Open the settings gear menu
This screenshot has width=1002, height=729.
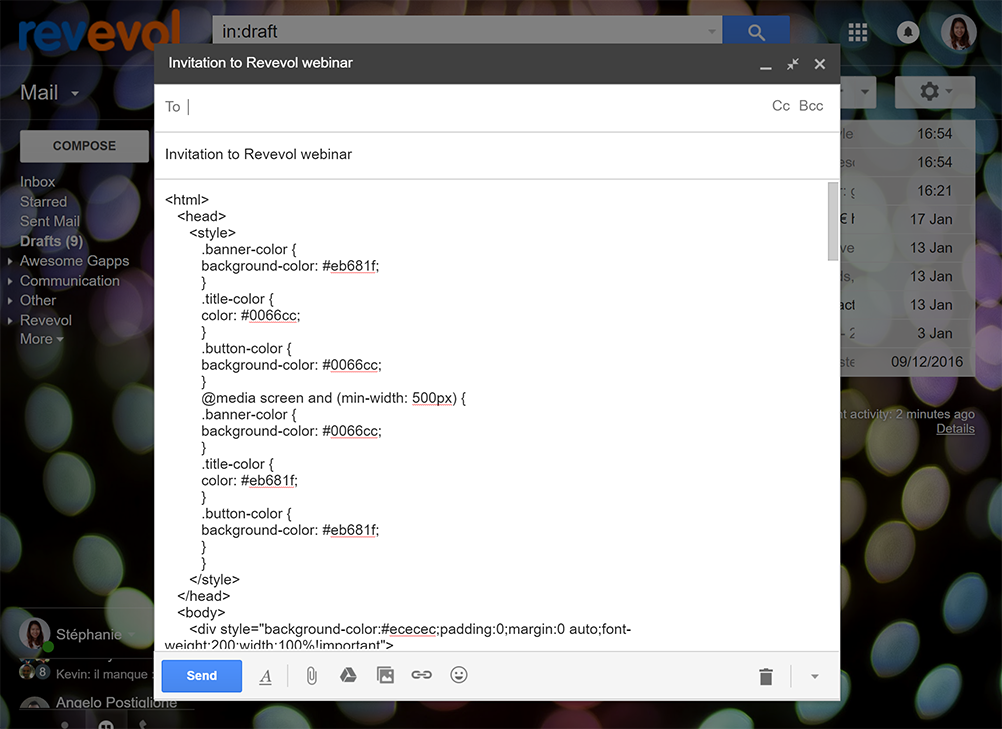(x=935, y=92)
